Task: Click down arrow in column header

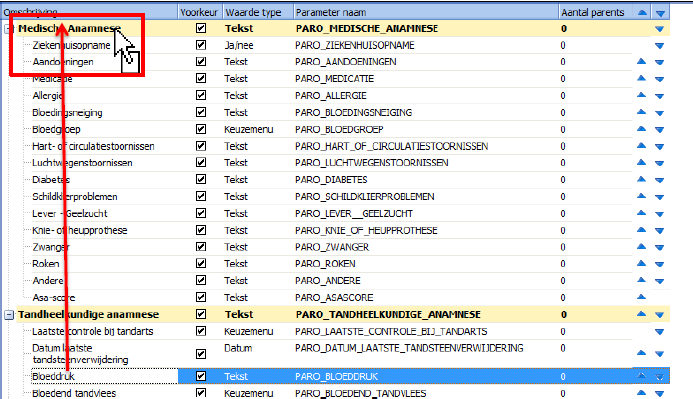Action: tap(660, 13)
